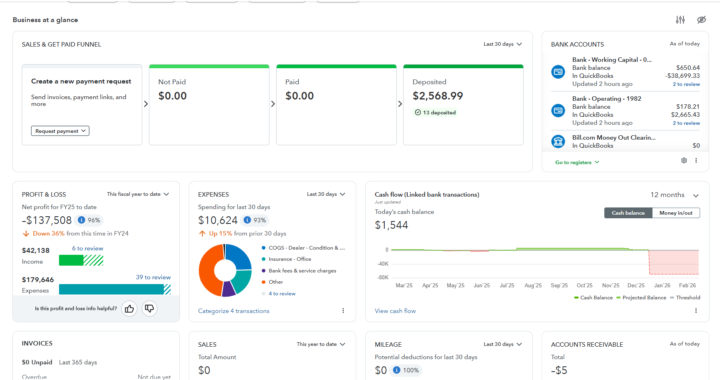Screen dimensions: 720x380
Task: Click Categorize 4 transactions link
Action: coord(233,311)
